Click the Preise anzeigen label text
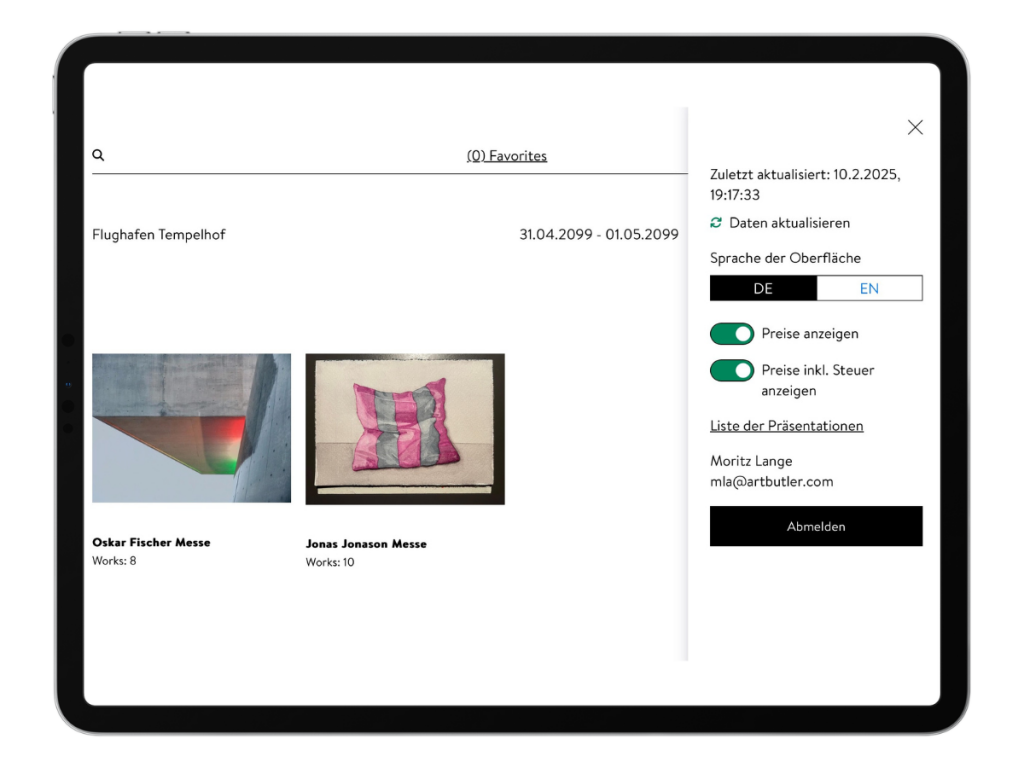 (810, 334)
